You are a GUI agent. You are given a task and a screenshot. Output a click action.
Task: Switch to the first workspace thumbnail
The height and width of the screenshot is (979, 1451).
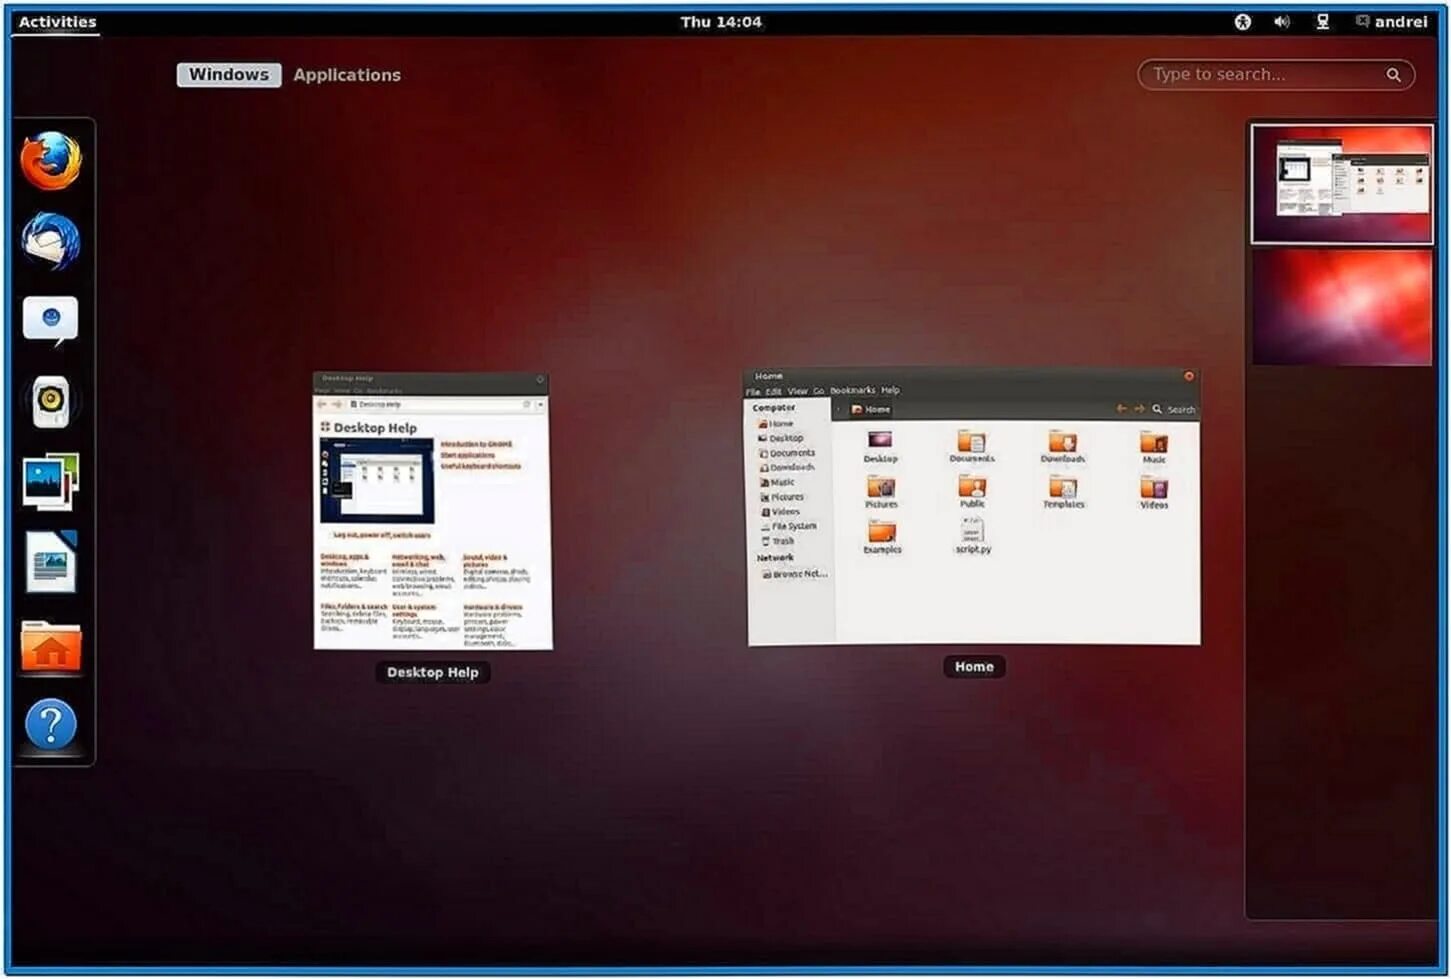1342,184
